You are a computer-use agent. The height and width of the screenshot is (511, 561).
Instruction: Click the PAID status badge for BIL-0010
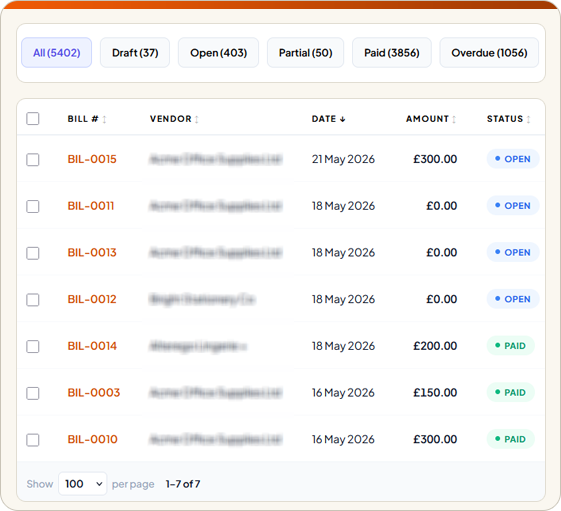511,439
